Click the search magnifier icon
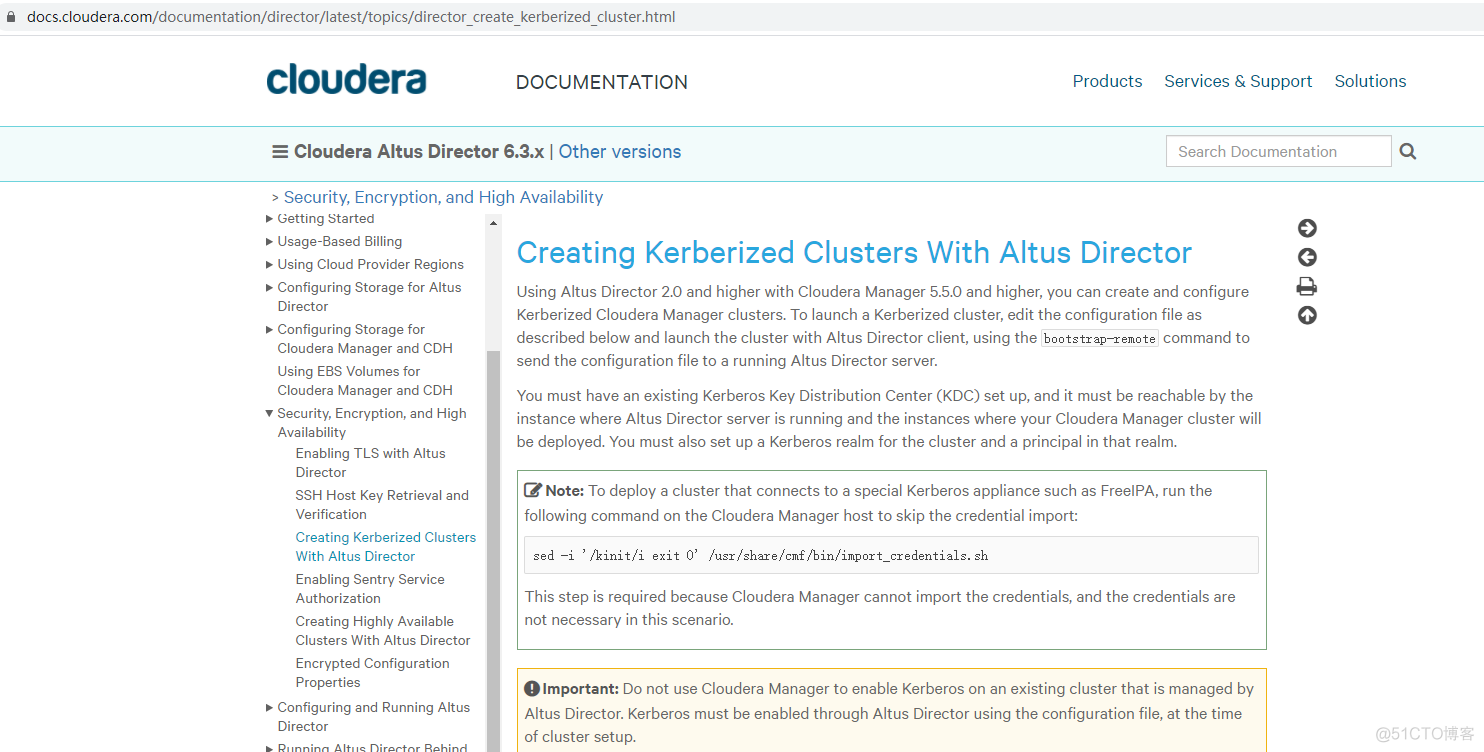Viewport: 1484px width, 752px height. (1408, 151)
